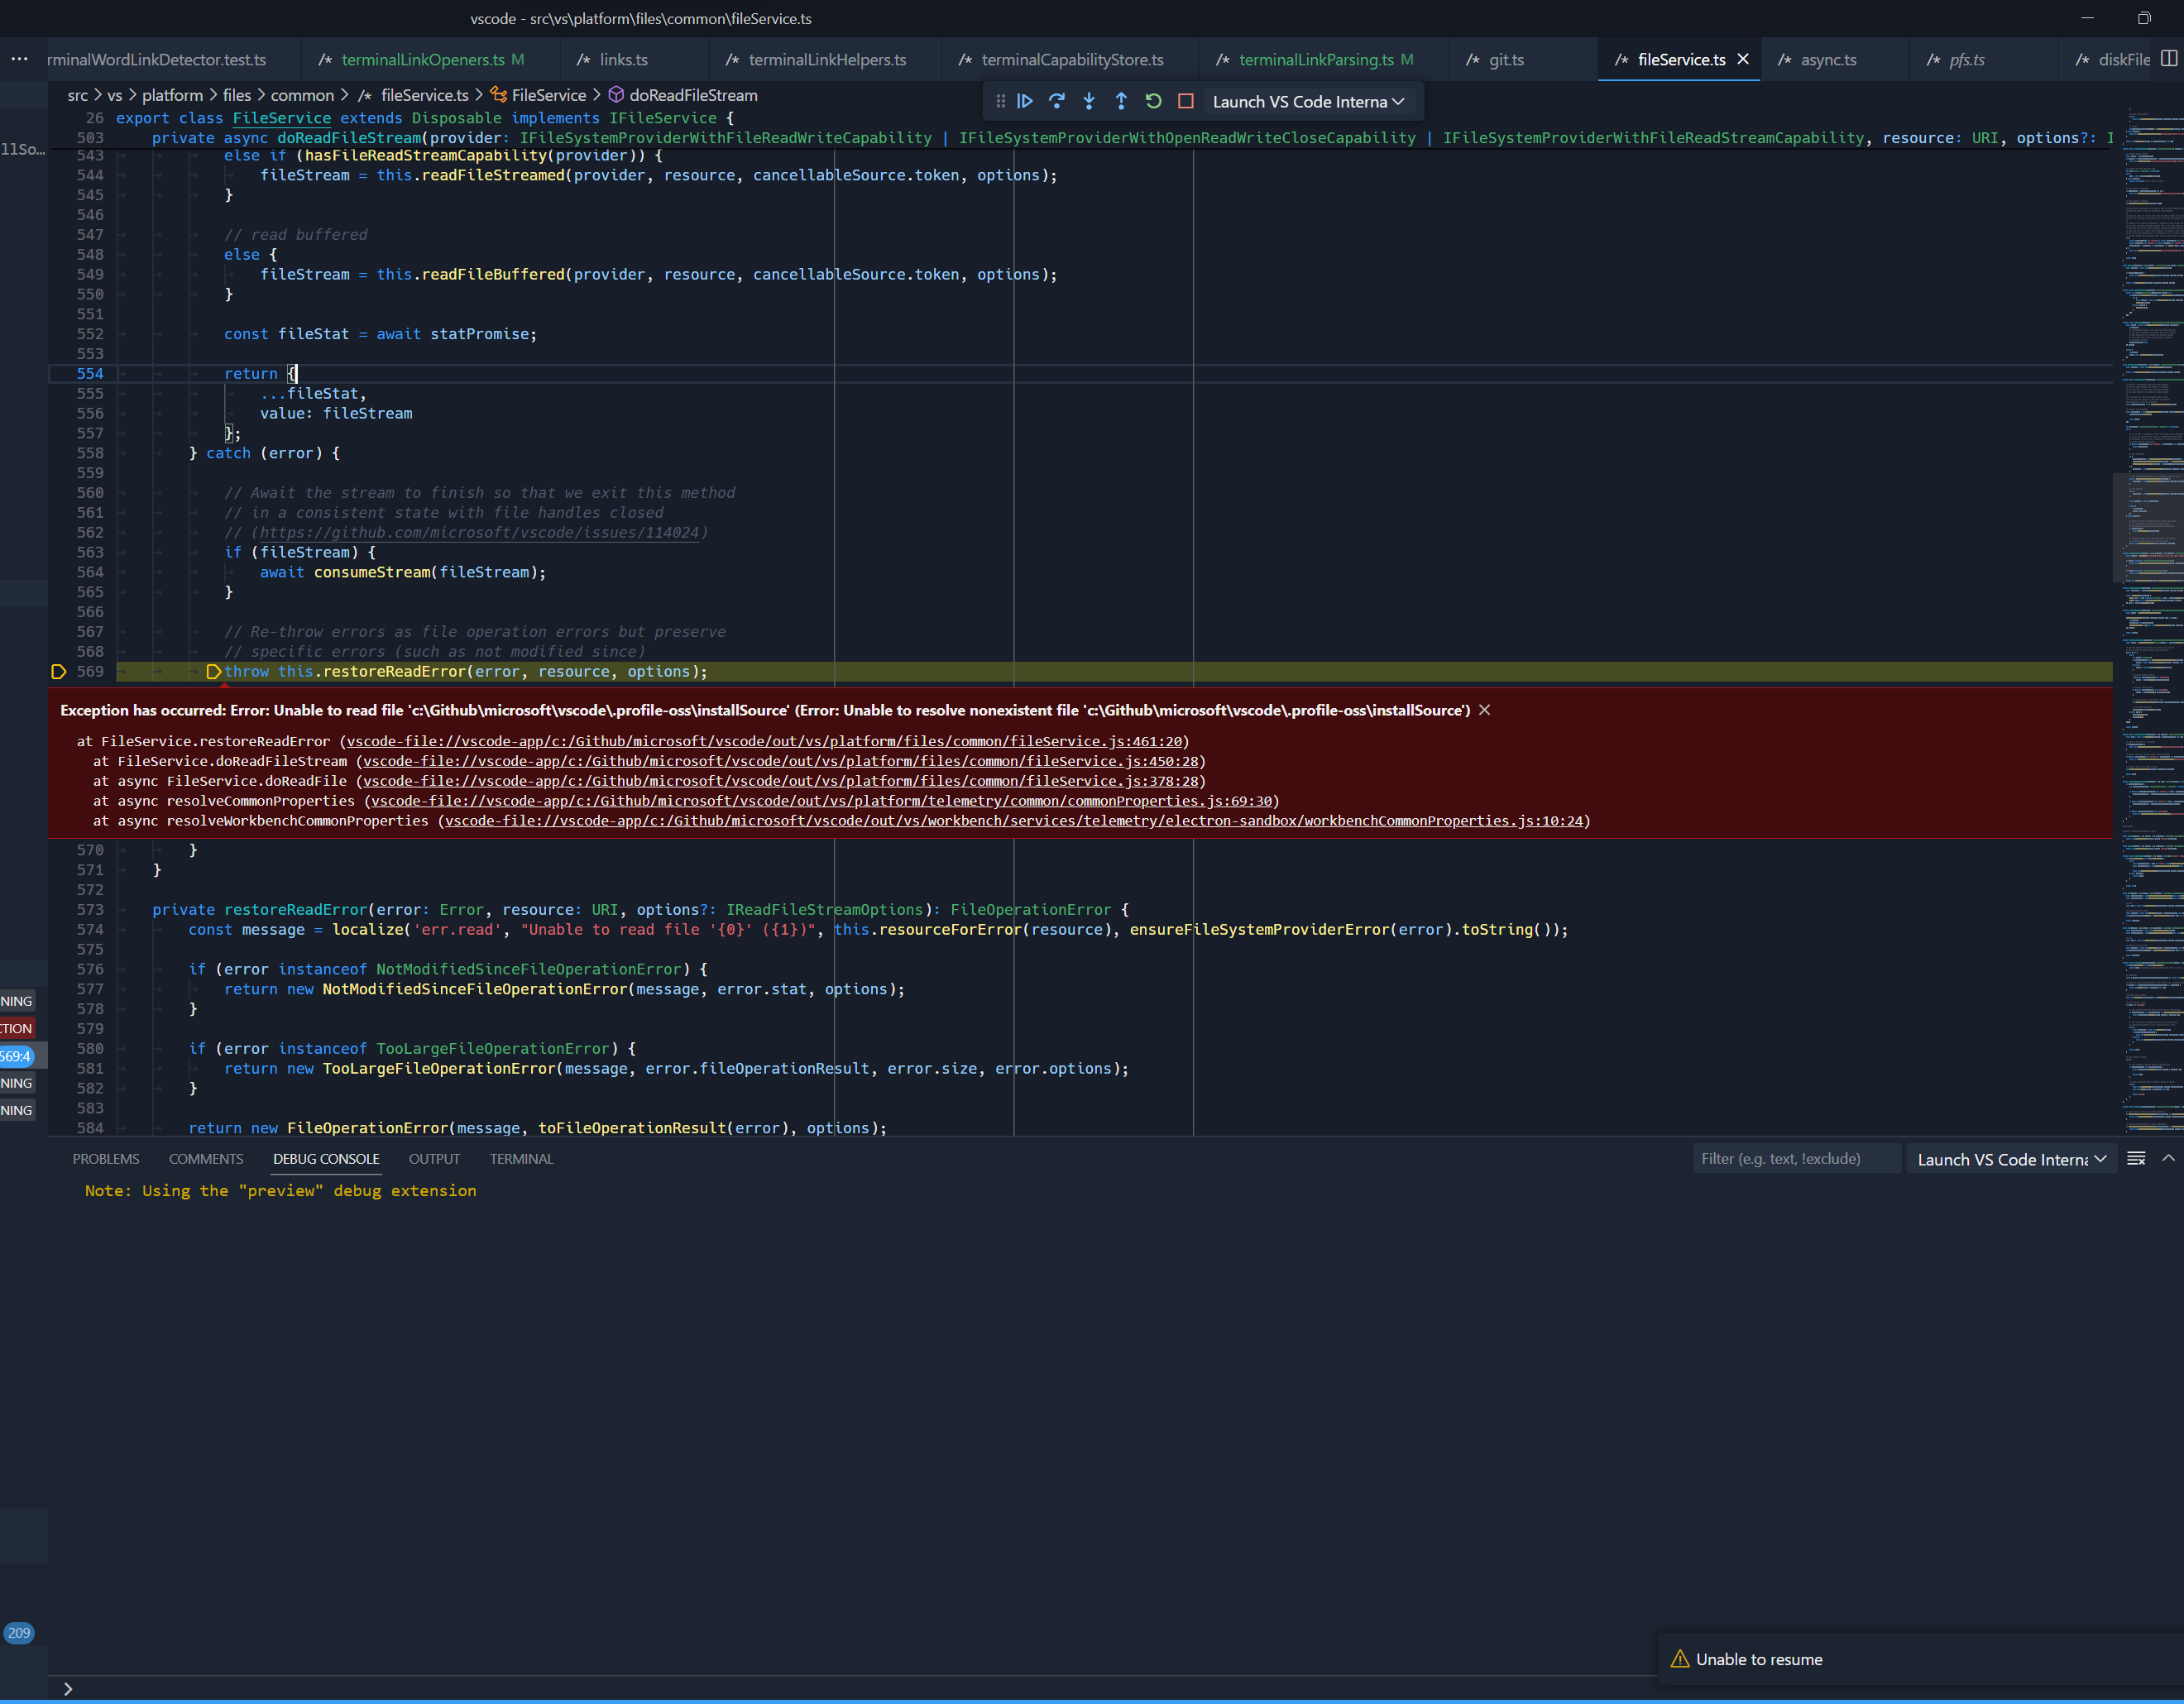Clear the debug console using the clear icon

click(2136, 1158)
